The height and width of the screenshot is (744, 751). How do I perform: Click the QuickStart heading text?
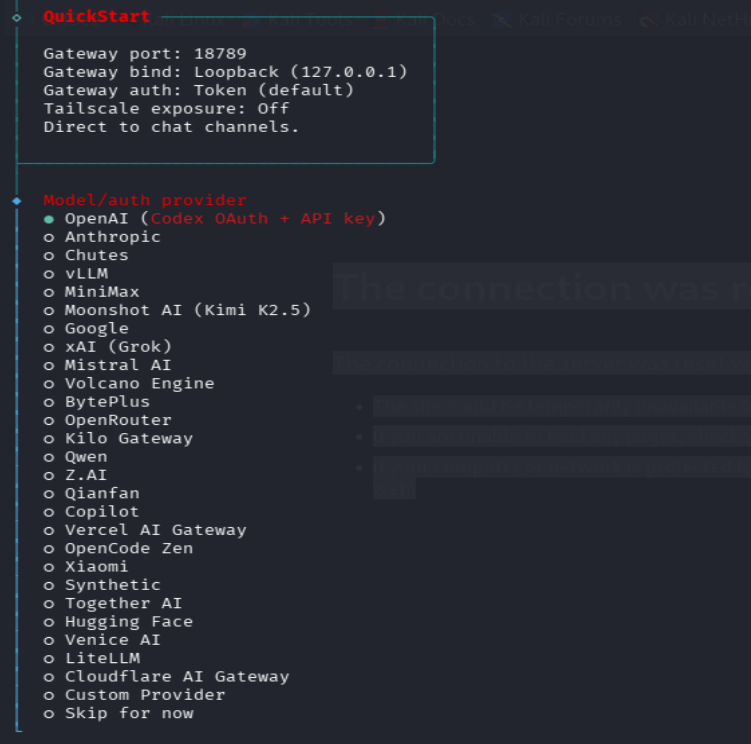coord(96,17)
